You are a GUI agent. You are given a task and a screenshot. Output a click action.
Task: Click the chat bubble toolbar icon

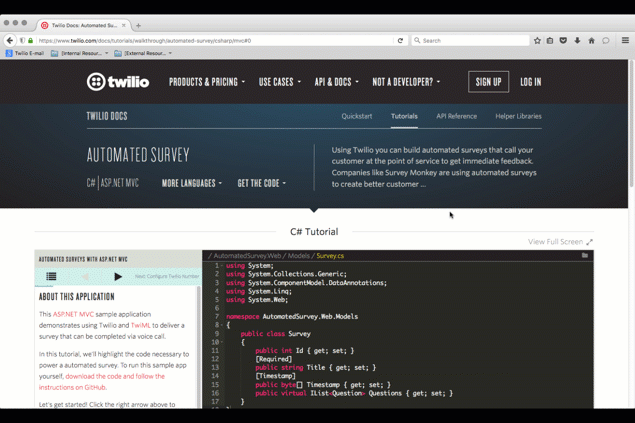pos(605,40)
